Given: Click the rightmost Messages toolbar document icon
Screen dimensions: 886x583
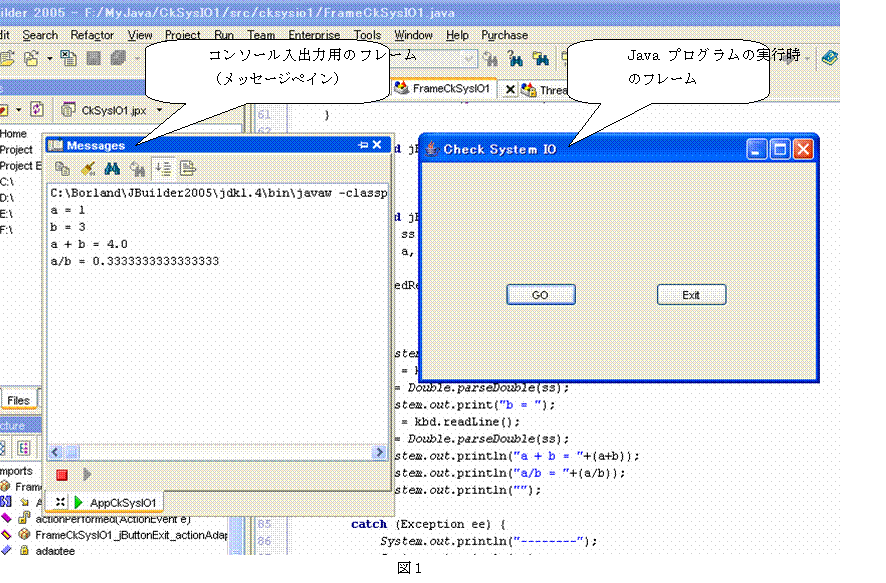Looking at the screenshot, I should [187, 169].
